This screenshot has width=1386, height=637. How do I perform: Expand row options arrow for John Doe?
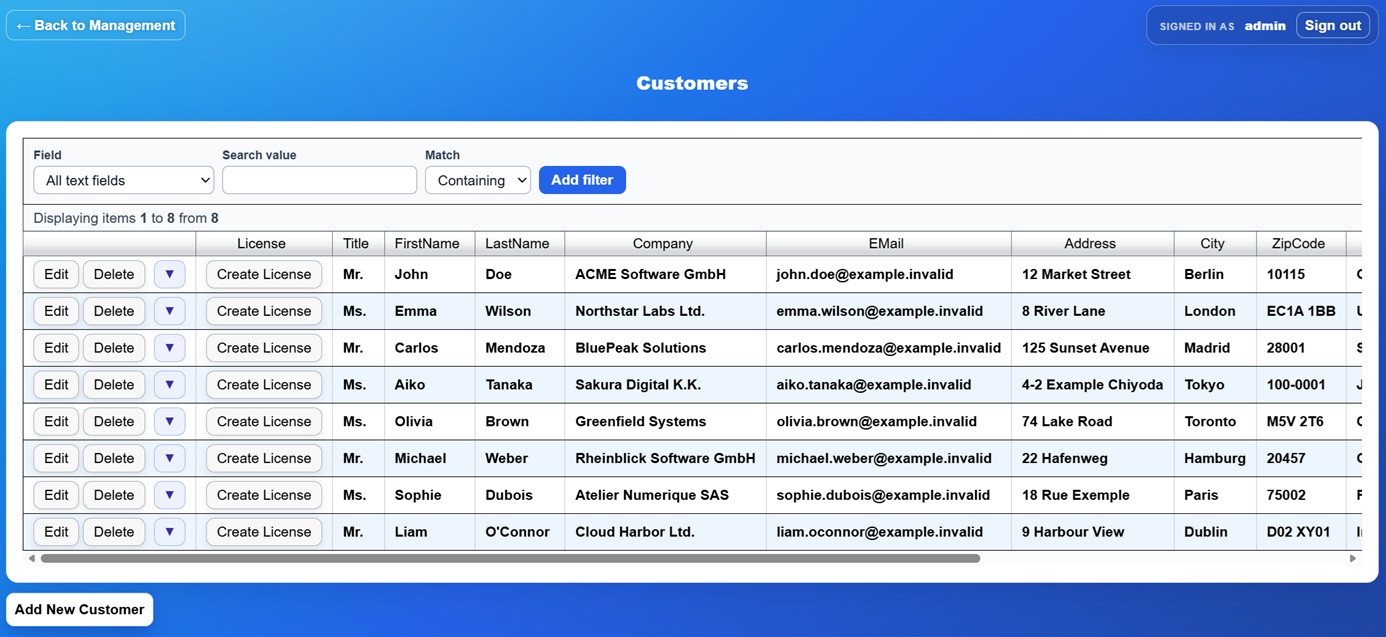click(169, 274)
